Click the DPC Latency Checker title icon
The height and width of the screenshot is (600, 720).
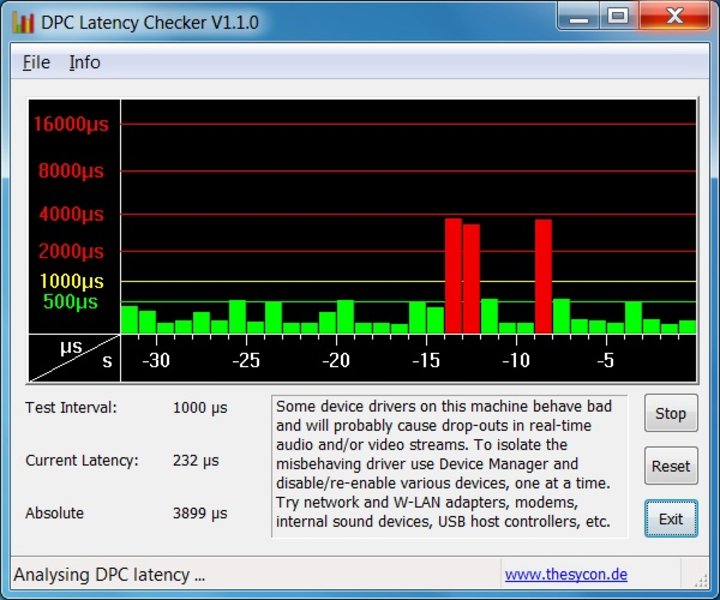pyautogui.click(x=23, y=22)
